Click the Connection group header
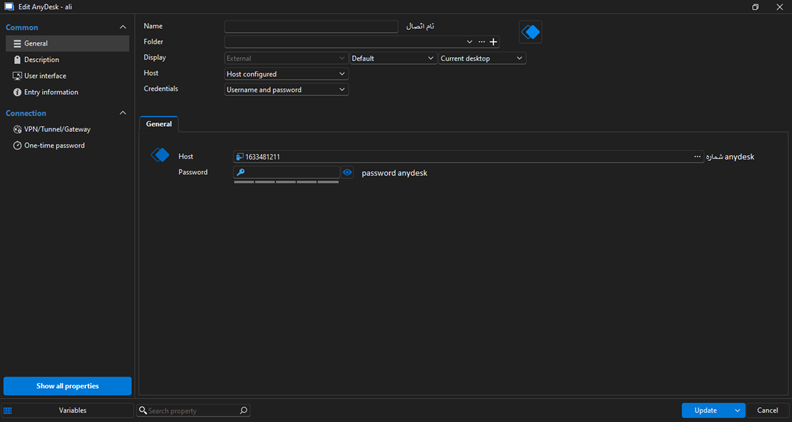This screenshot has width=792, height=422. click(x=26, y=113)
